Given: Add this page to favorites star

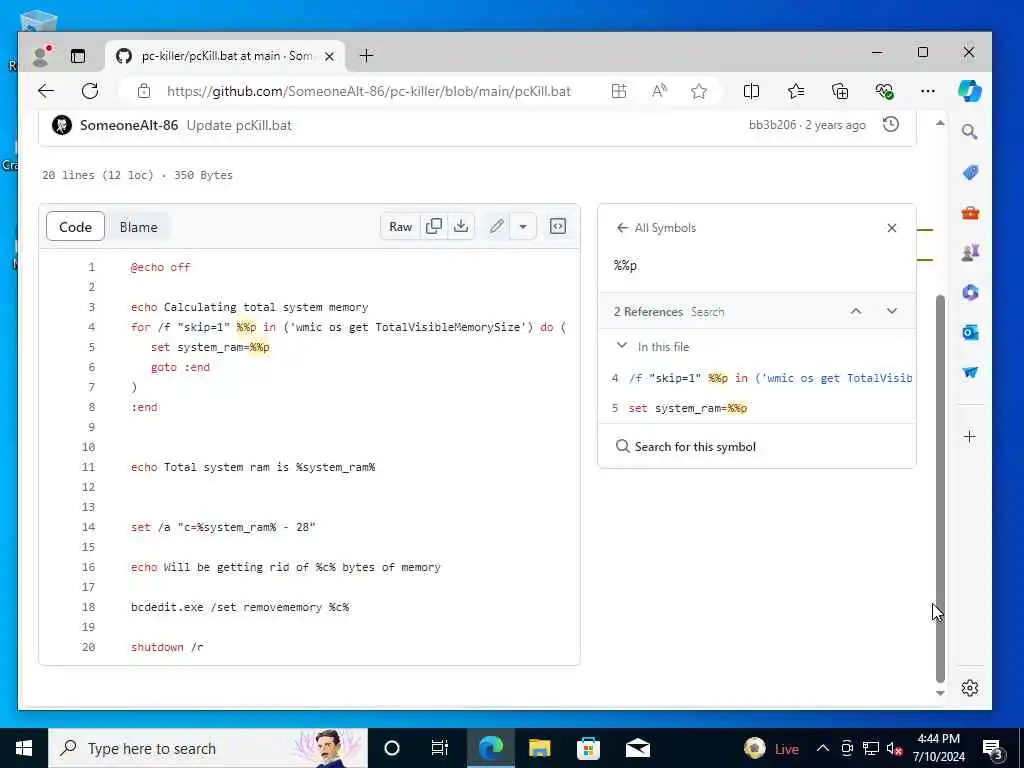Looking at the screenshot, I should tap(699, 91).
